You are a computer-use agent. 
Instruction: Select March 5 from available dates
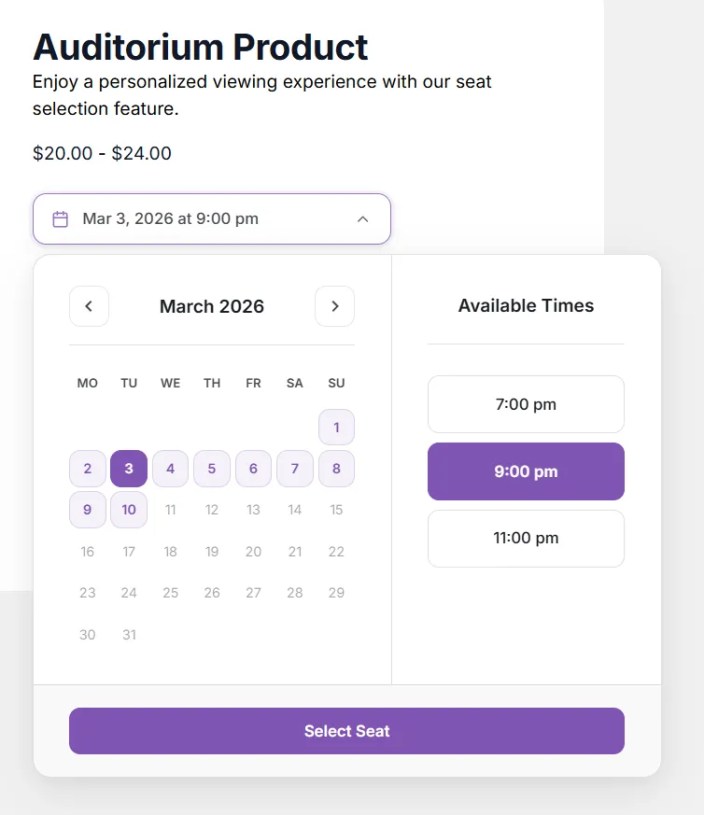pyautogui.click(x=211, y=468)
